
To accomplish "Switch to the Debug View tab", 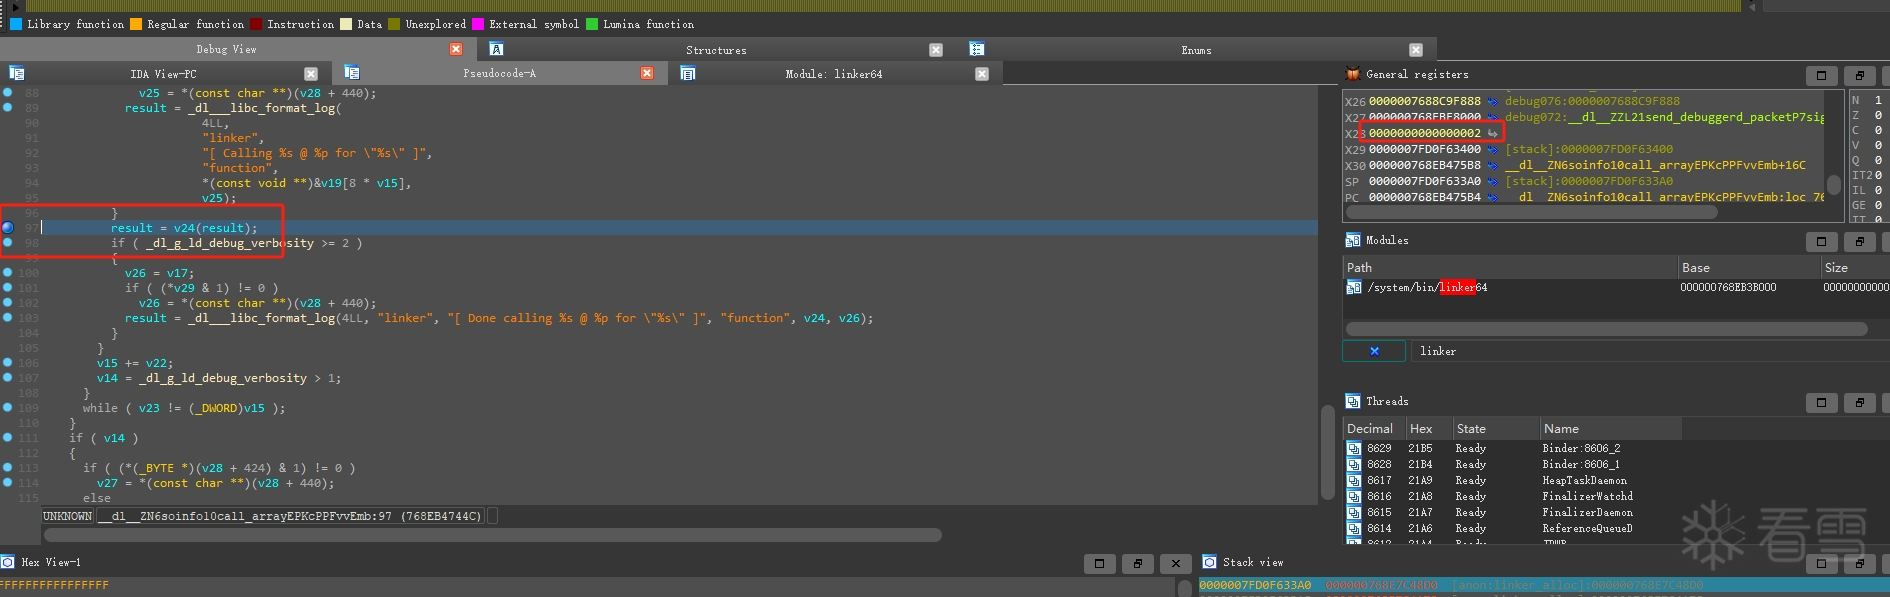I will click(226, 49).
